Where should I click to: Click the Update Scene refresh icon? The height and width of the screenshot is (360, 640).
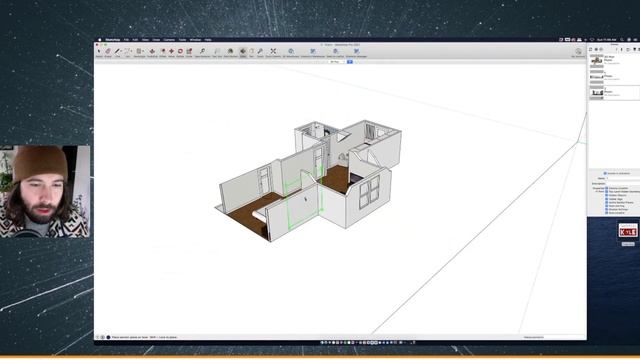pyautogui.click(x=591, y=49)
